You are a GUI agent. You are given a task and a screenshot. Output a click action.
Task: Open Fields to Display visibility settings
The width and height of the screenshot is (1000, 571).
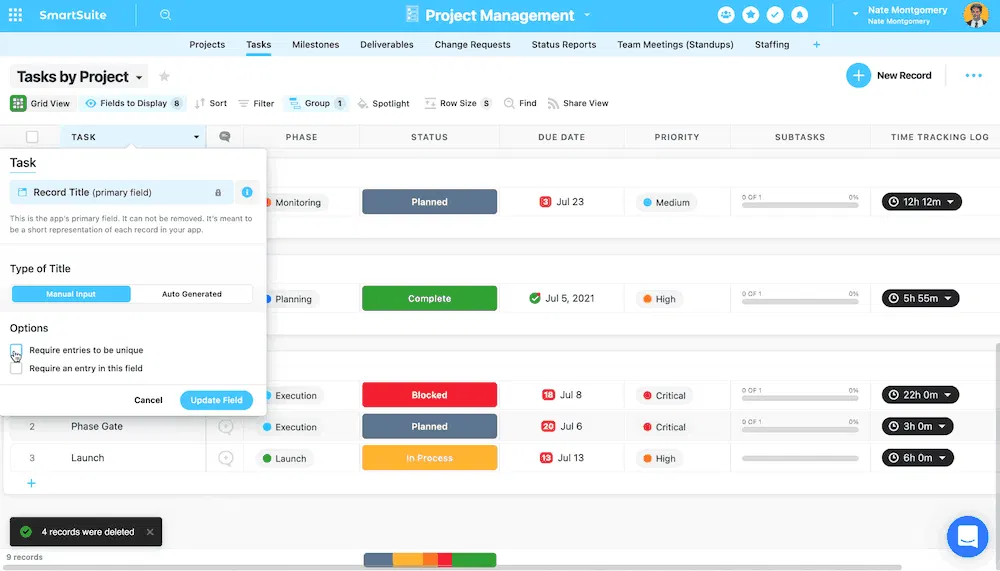point(134,103)
